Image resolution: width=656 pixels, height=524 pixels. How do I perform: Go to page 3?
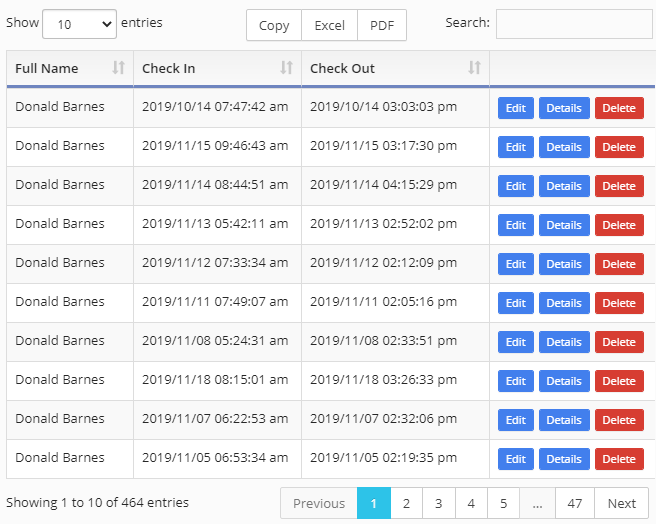(x=438, y=503)
